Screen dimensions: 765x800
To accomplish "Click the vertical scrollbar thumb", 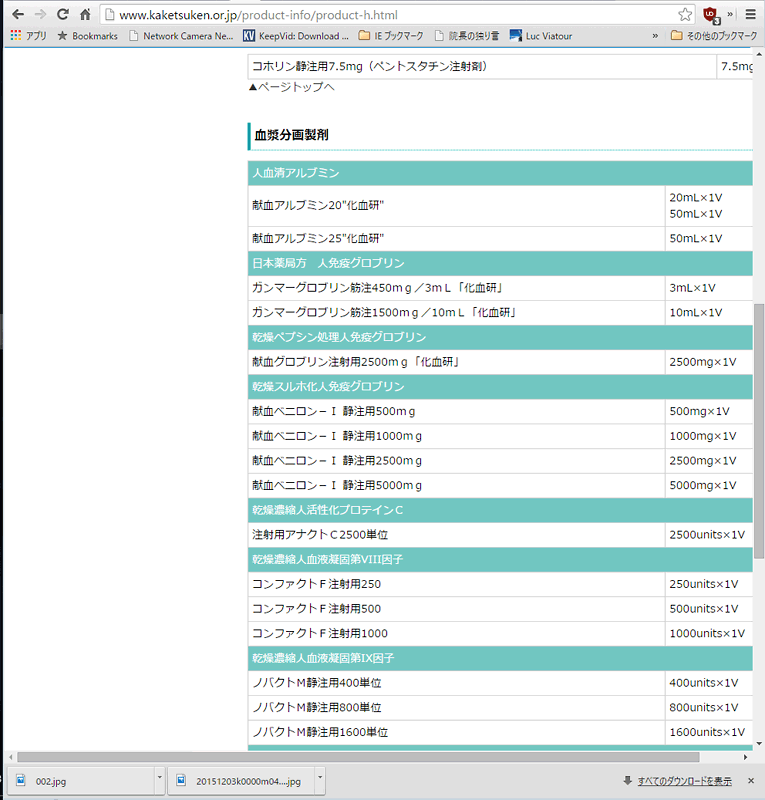I will click(x=759, y=432).
